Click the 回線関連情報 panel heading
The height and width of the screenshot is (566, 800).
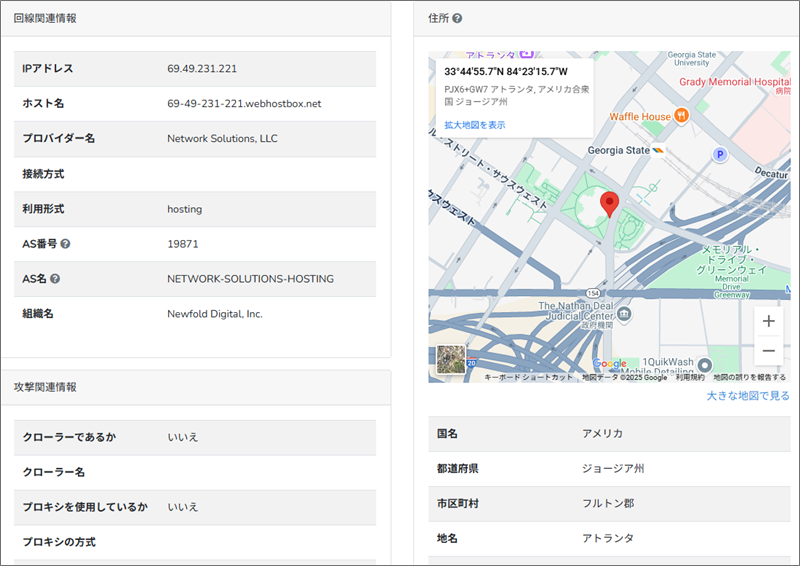(x=45, y=18)
